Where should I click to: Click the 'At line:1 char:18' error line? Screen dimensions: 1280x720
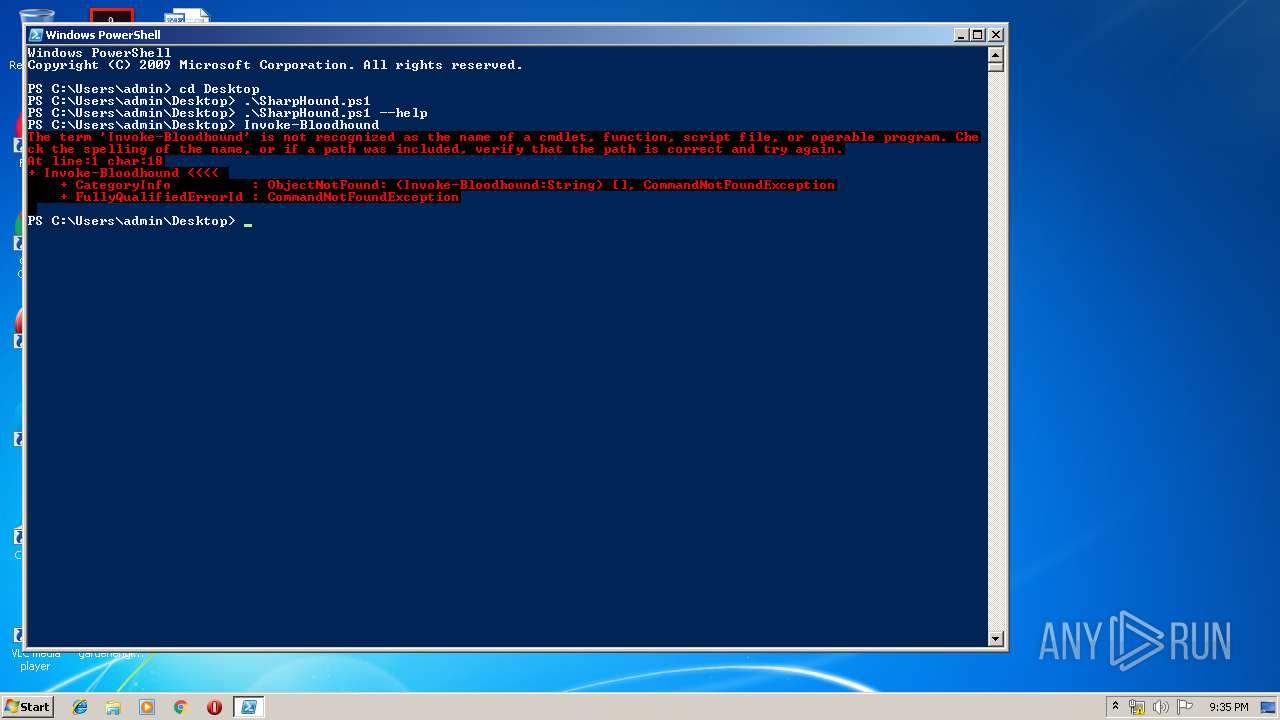95,161
